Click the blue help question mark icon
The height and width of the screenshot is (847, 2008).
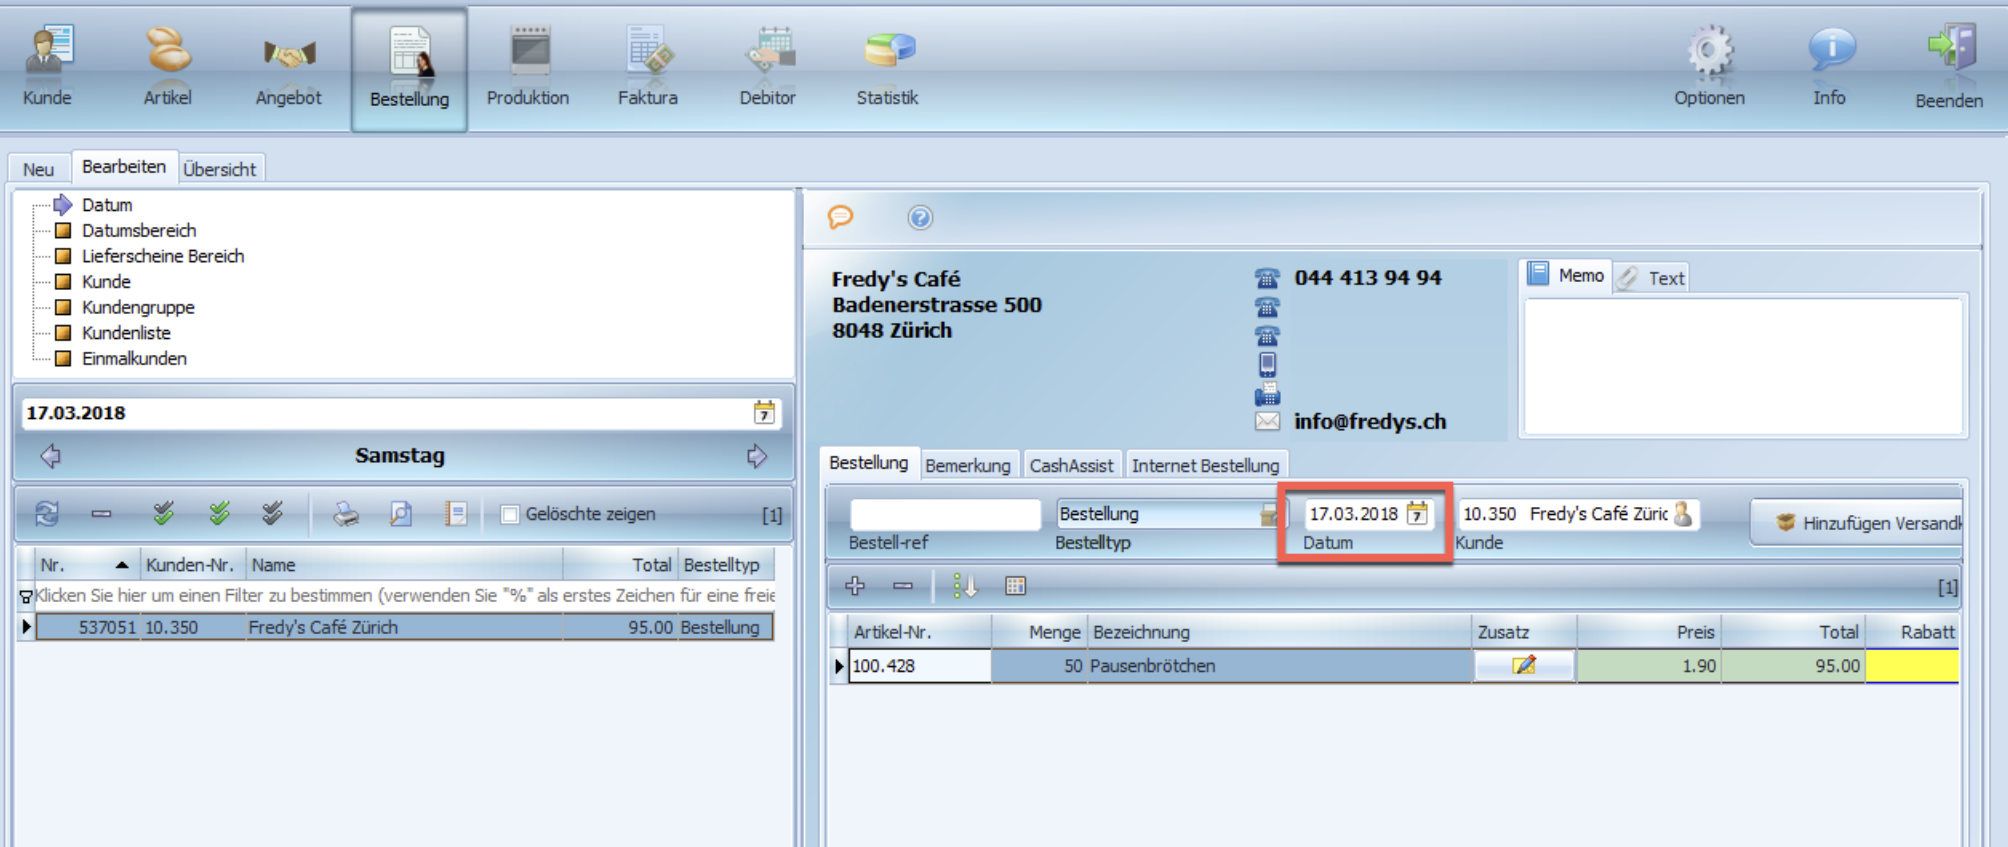coord(920,217)
